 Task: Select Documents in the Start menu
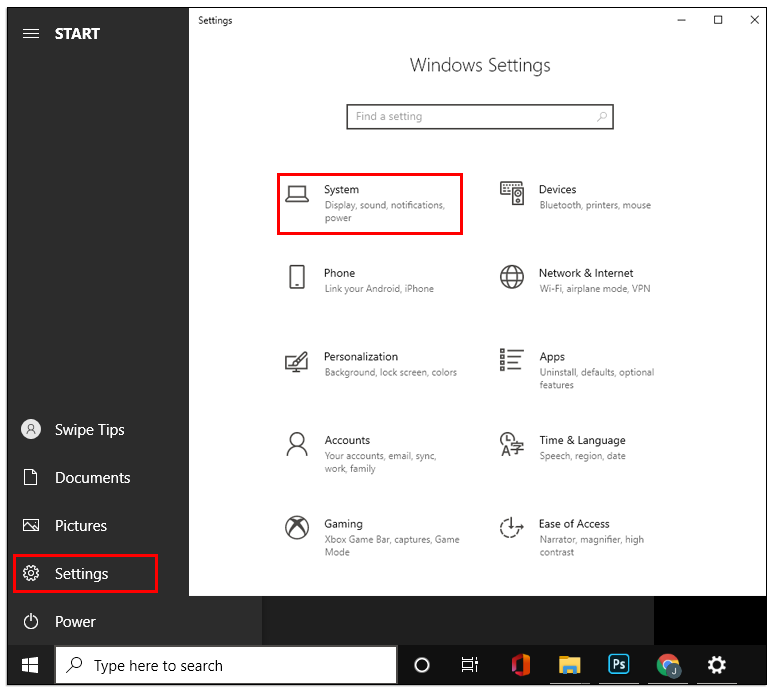pyautogui.click(x=92, y=477)
